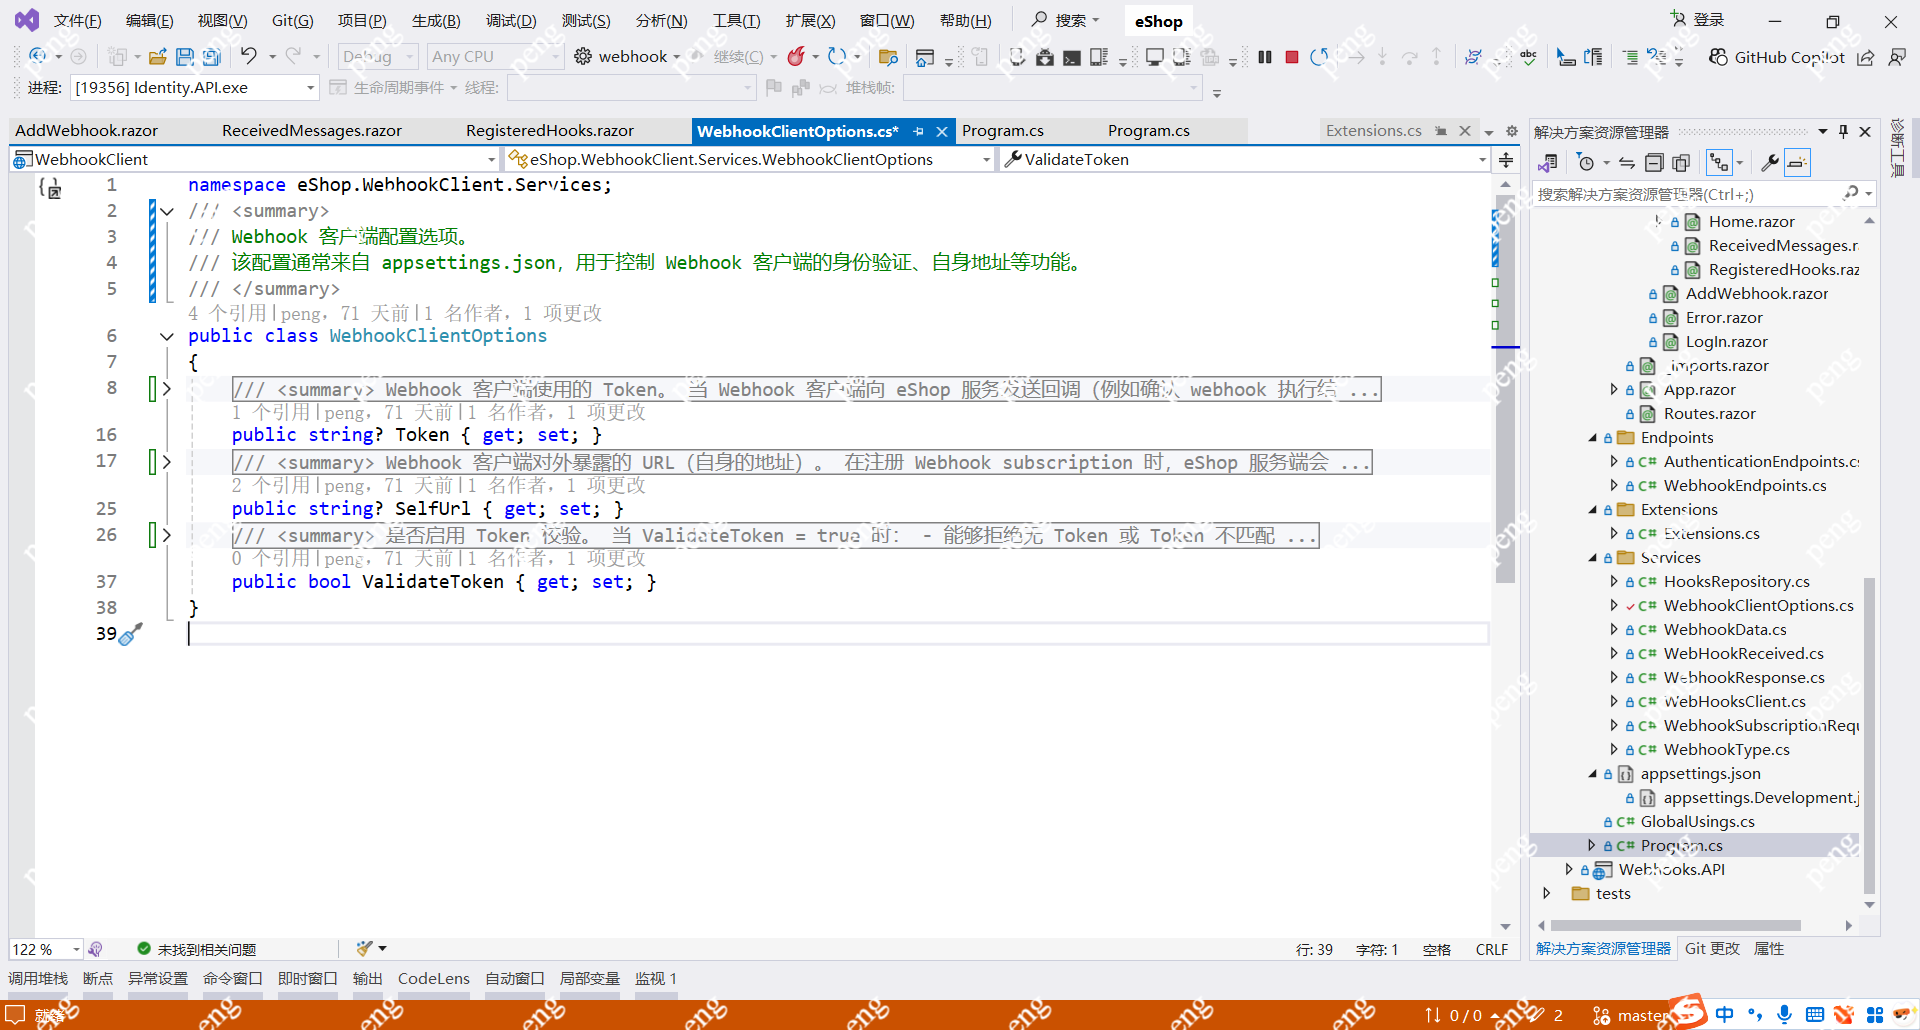Navigate backward with the back arrow icon
Screen dimensions: 1920x1030
click(38, 57)
